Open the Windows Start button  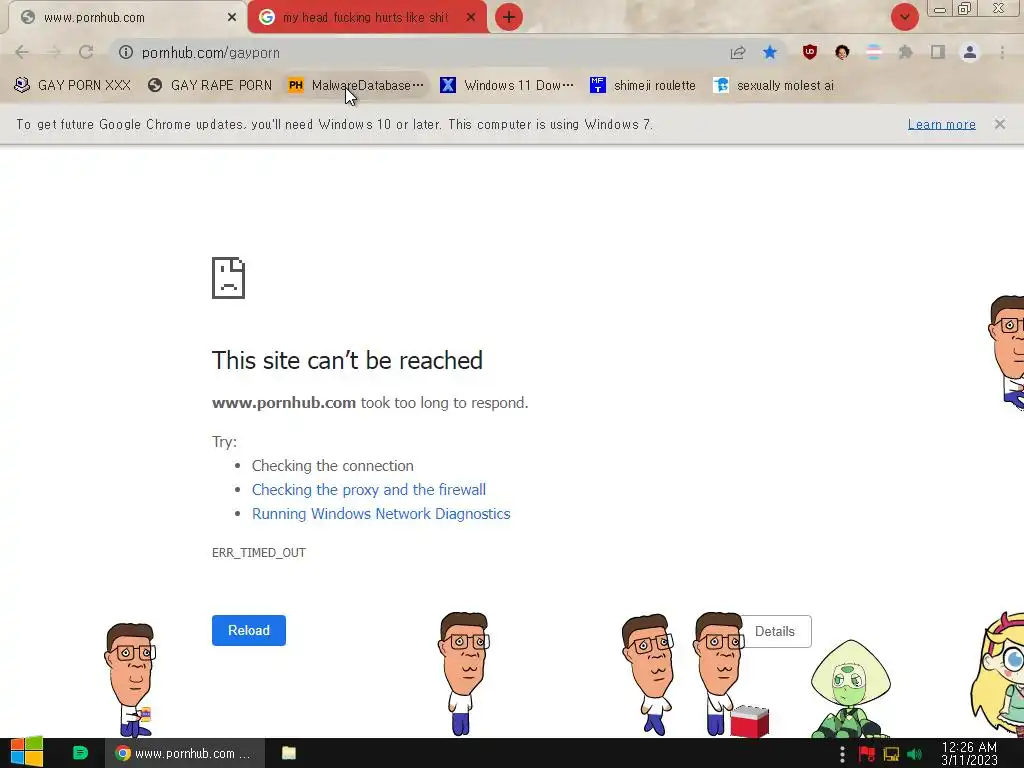click(x=27, y=753)
